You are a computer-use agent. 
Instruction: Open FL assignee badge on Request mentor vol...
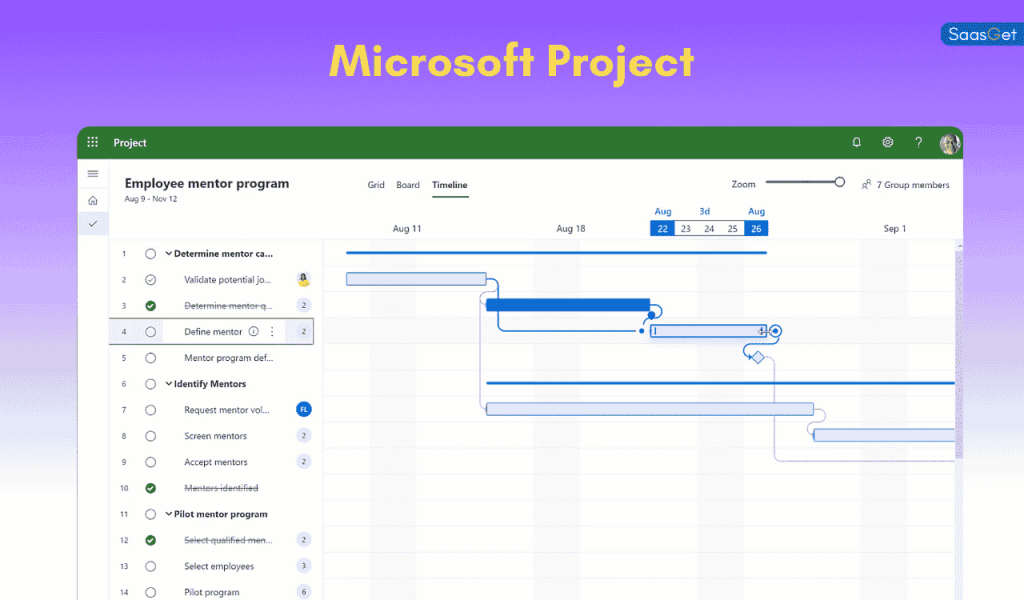coord(304,409)
